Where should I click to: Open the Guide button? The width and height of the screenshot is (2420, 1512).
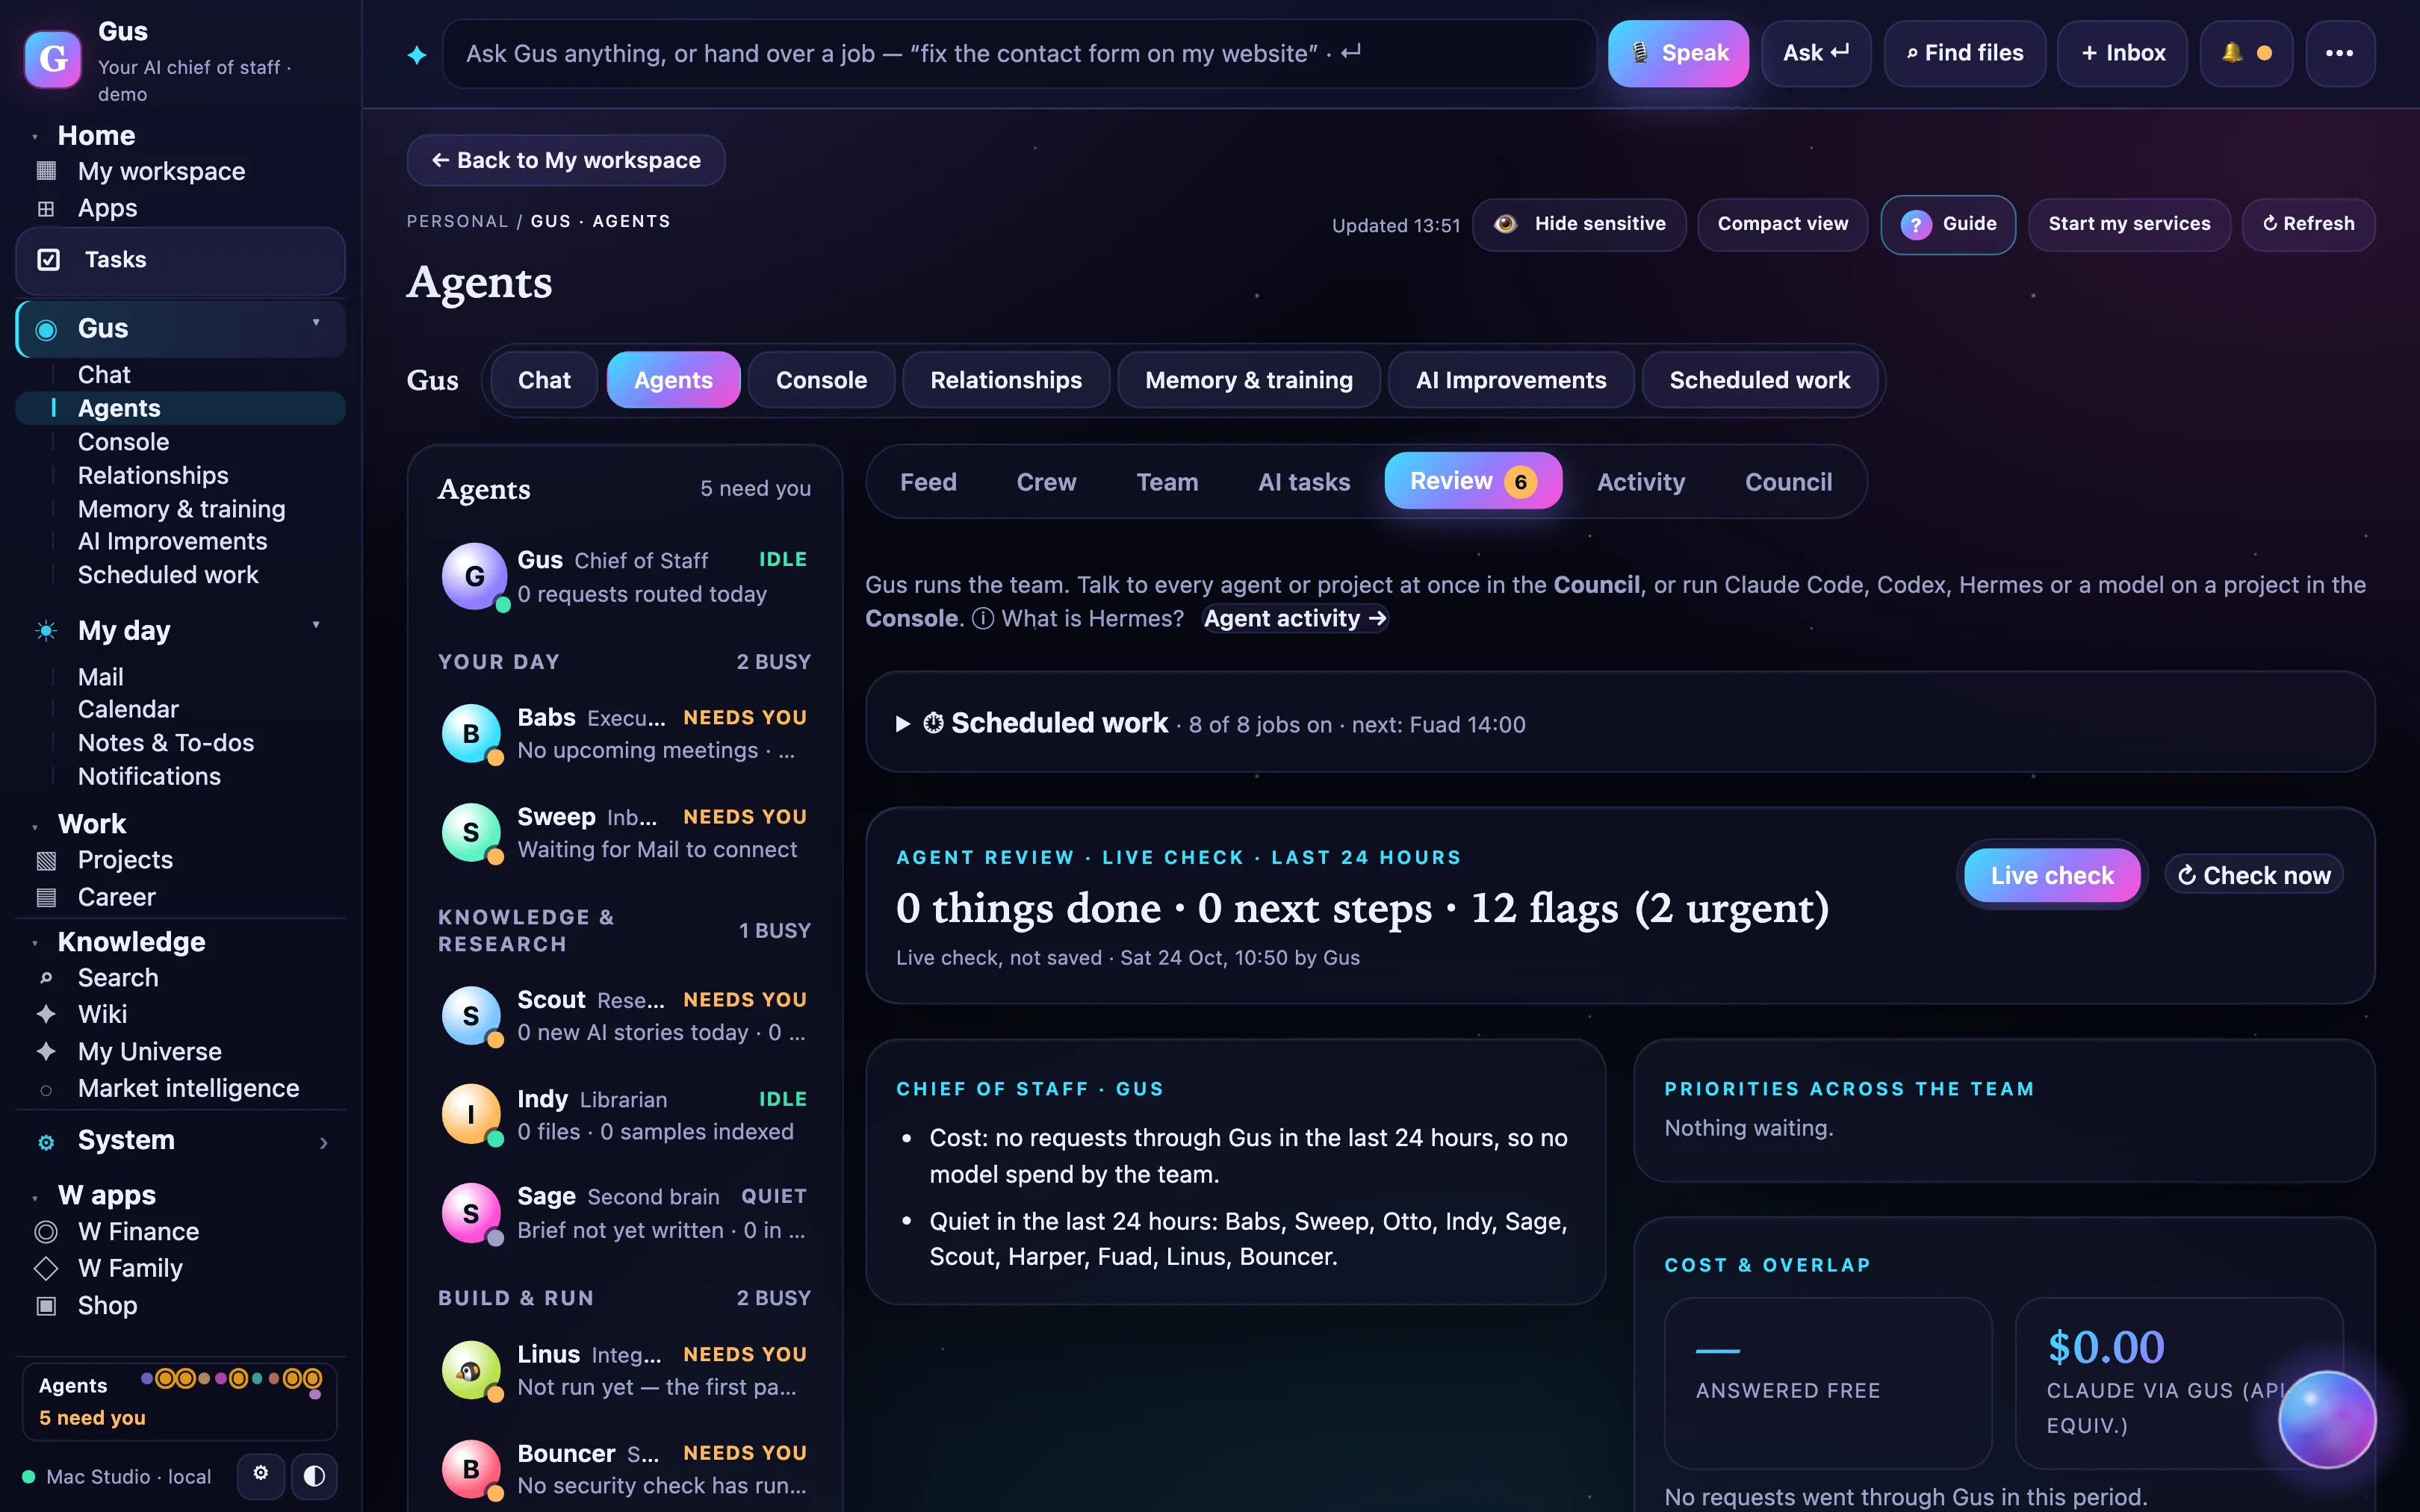(1948, 224)
